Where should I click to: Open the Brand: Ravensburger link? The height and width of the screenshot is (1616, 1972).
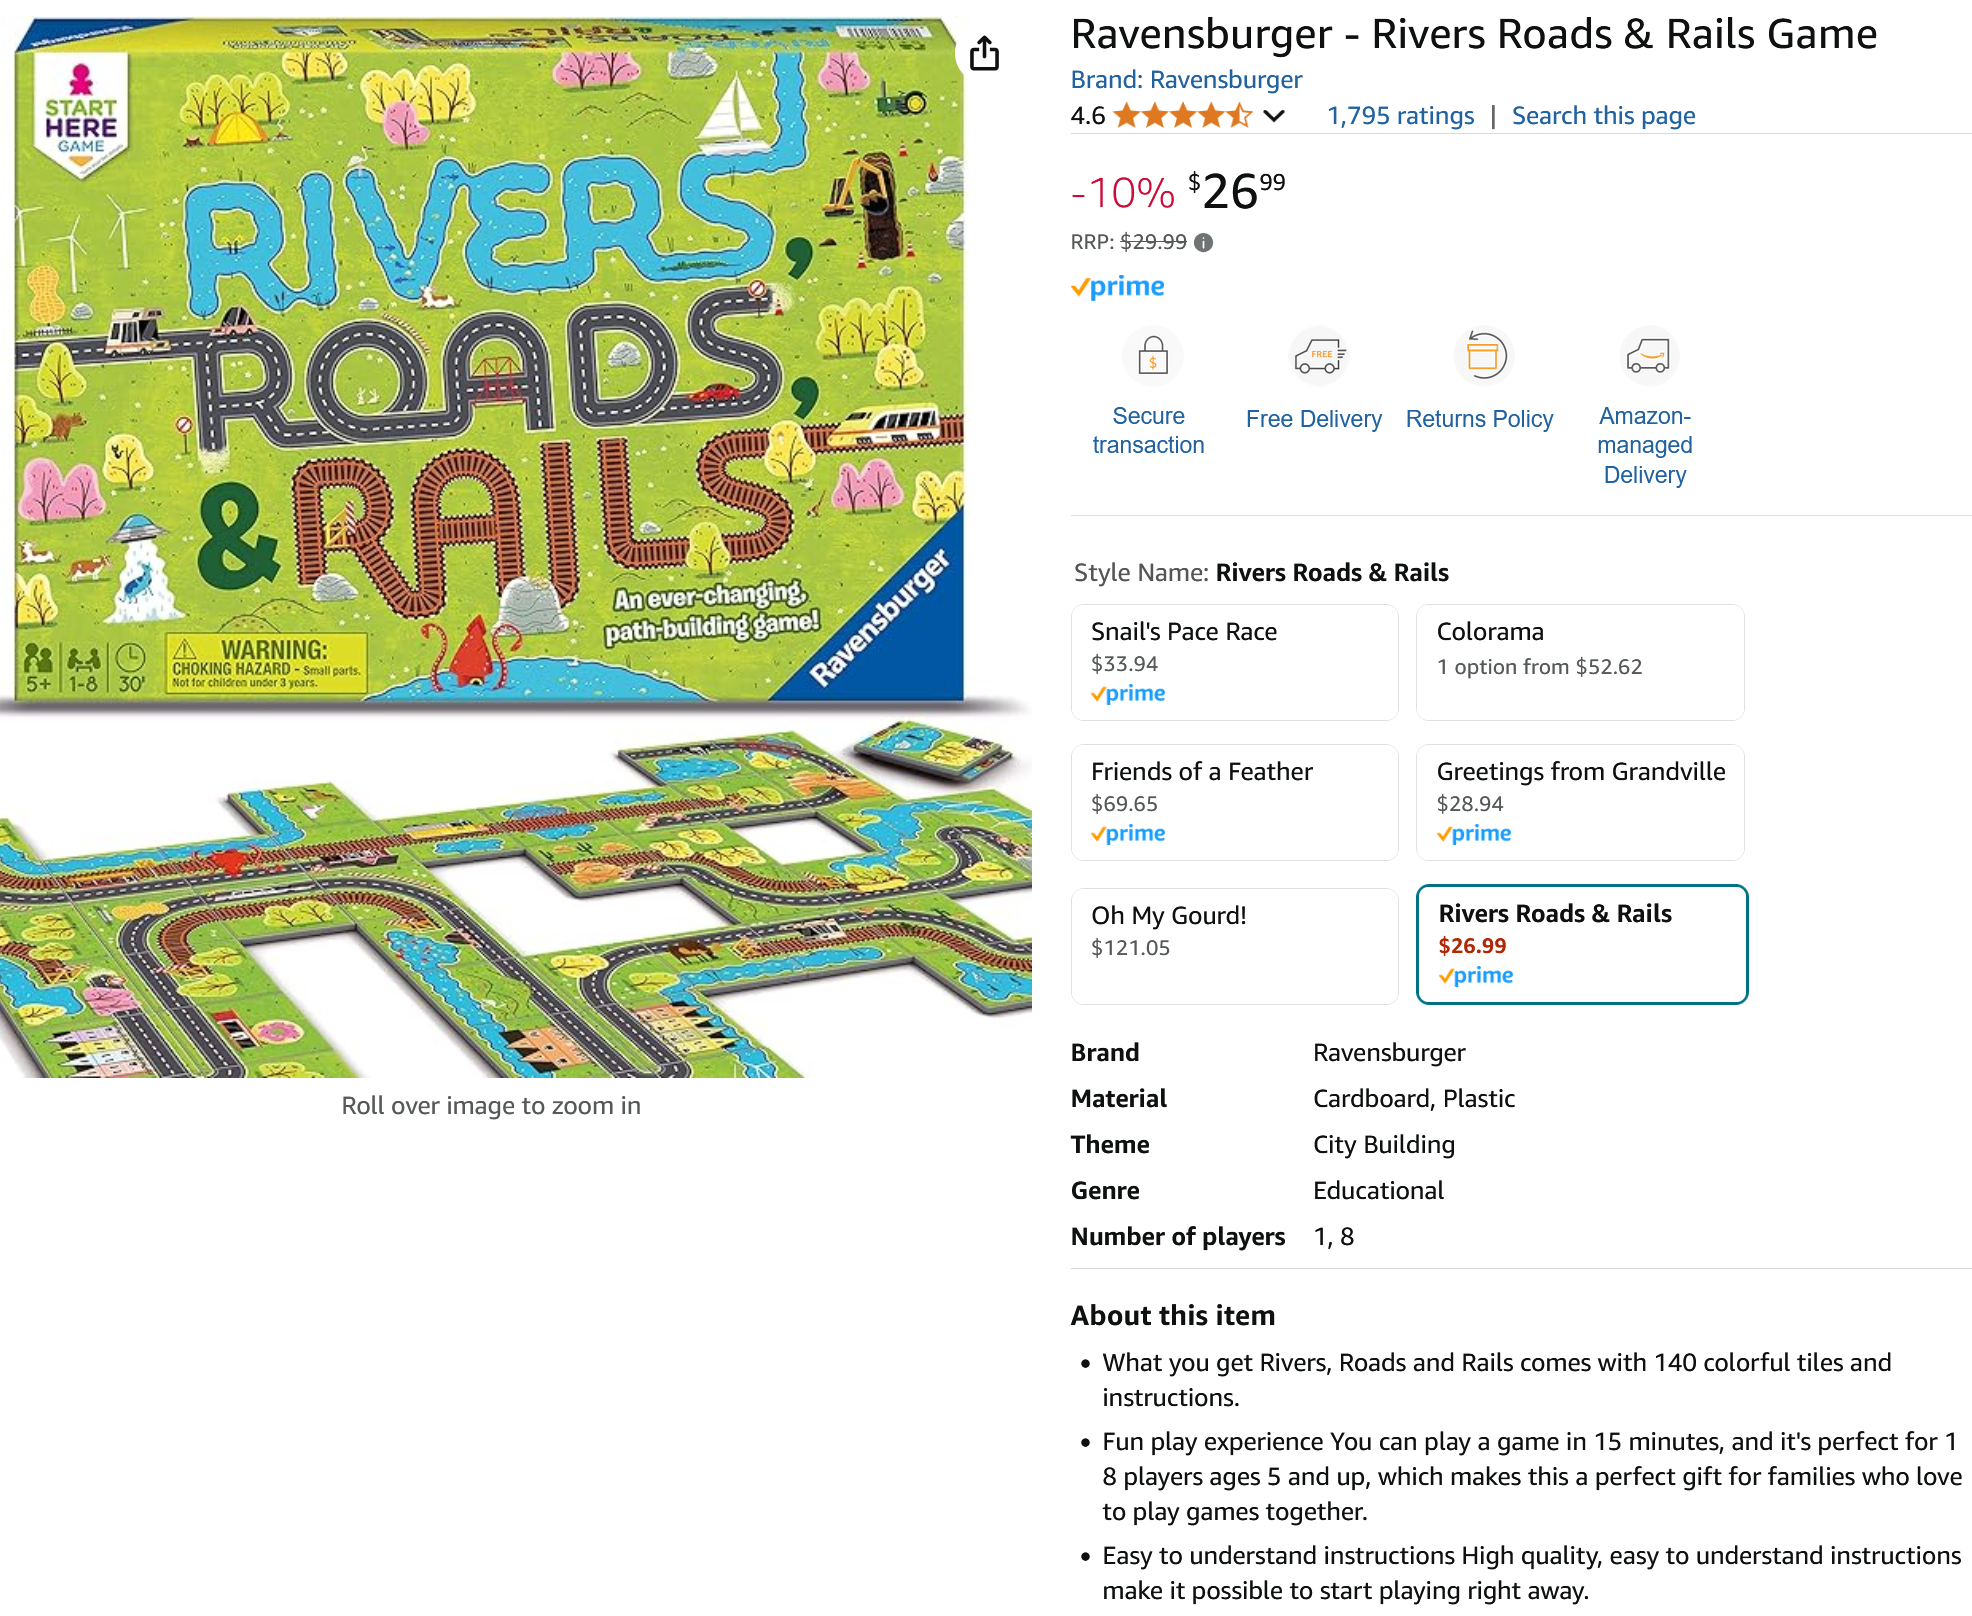1186,80
